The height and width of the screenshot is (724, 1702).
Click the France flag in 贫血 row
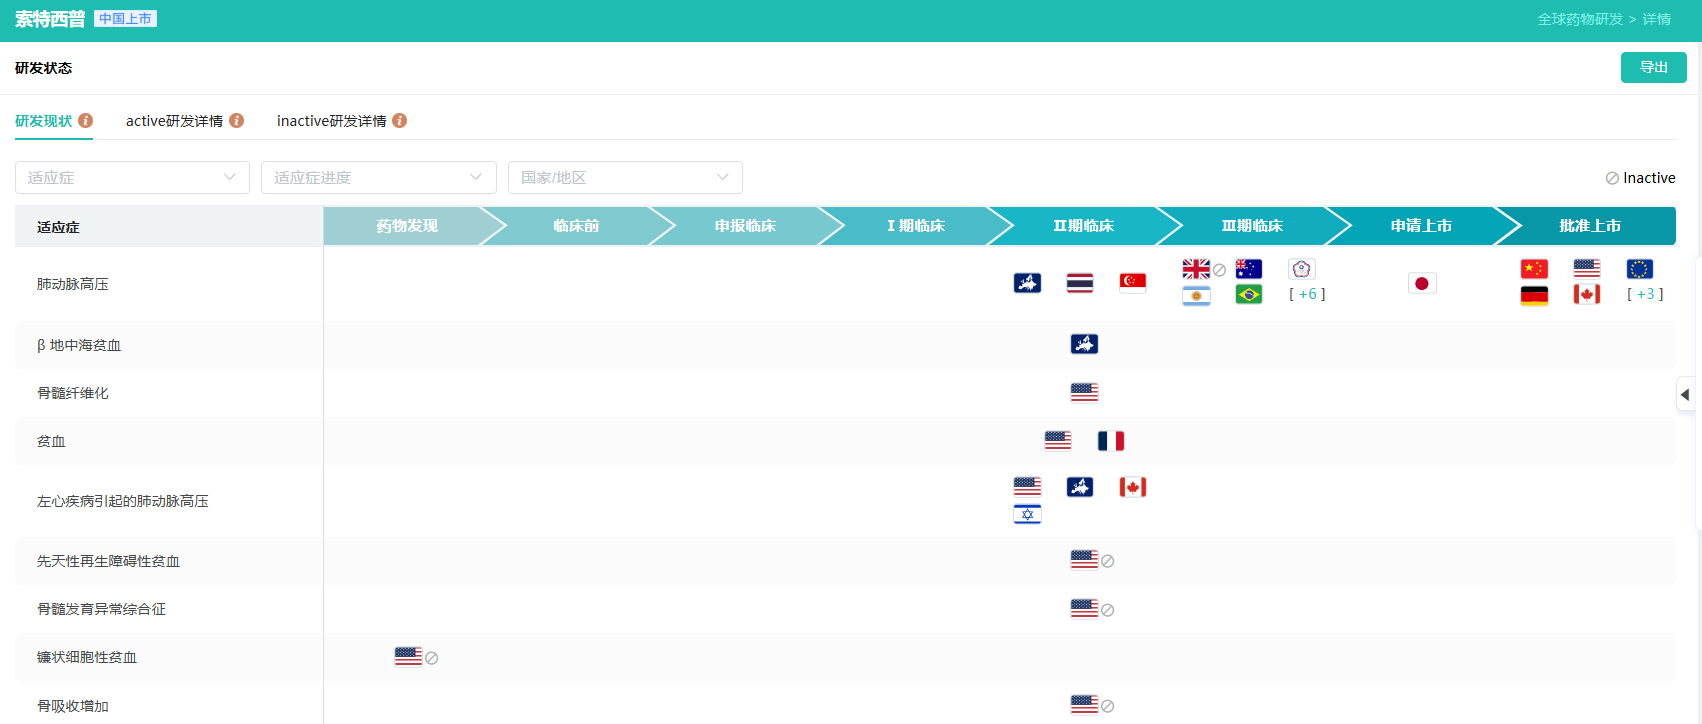coord(1111,441)
